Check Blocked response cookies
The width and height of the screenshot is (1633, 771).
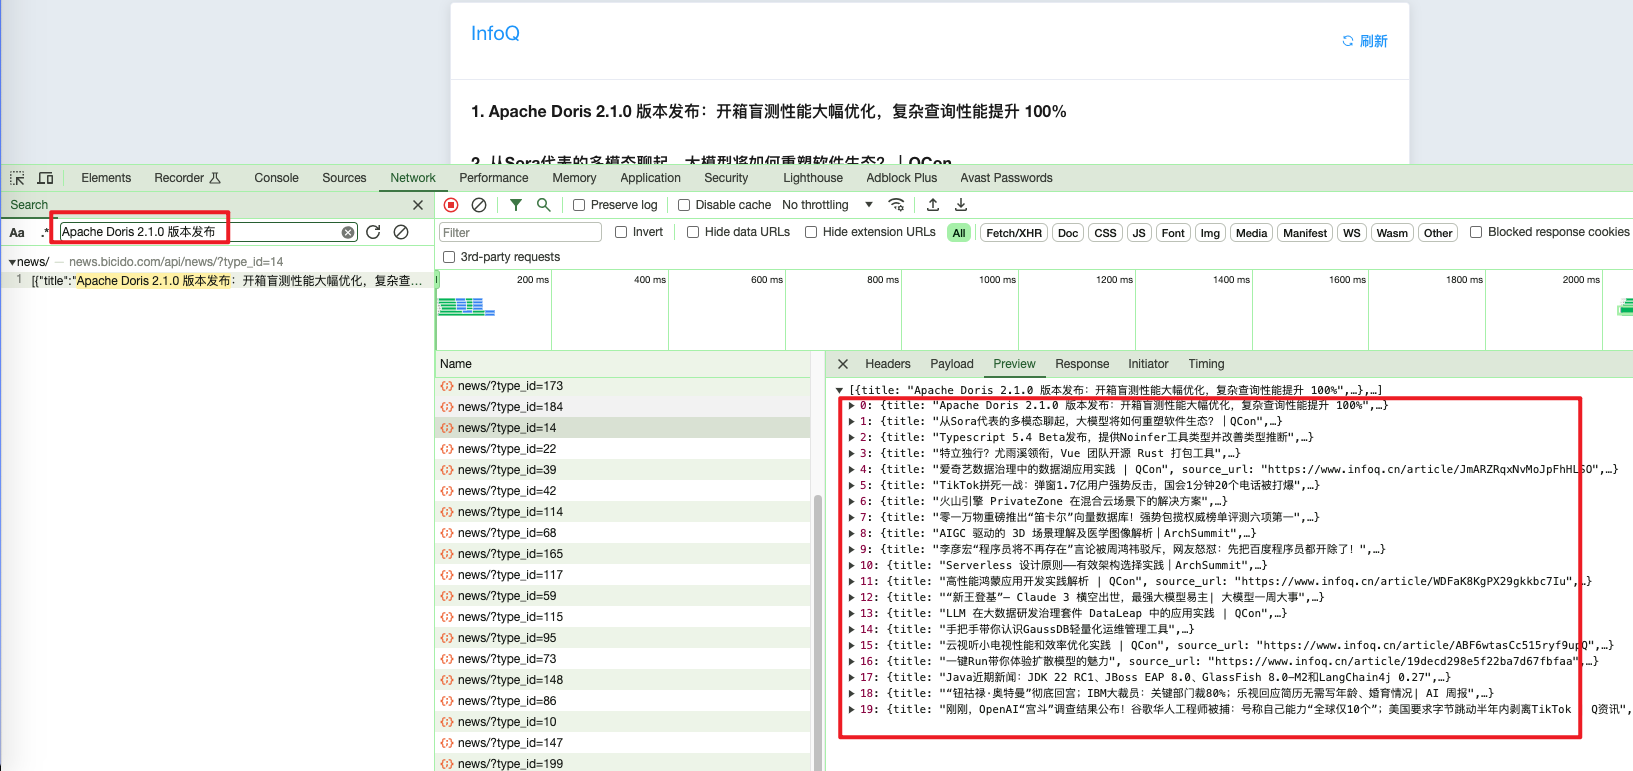(1476, 232)
